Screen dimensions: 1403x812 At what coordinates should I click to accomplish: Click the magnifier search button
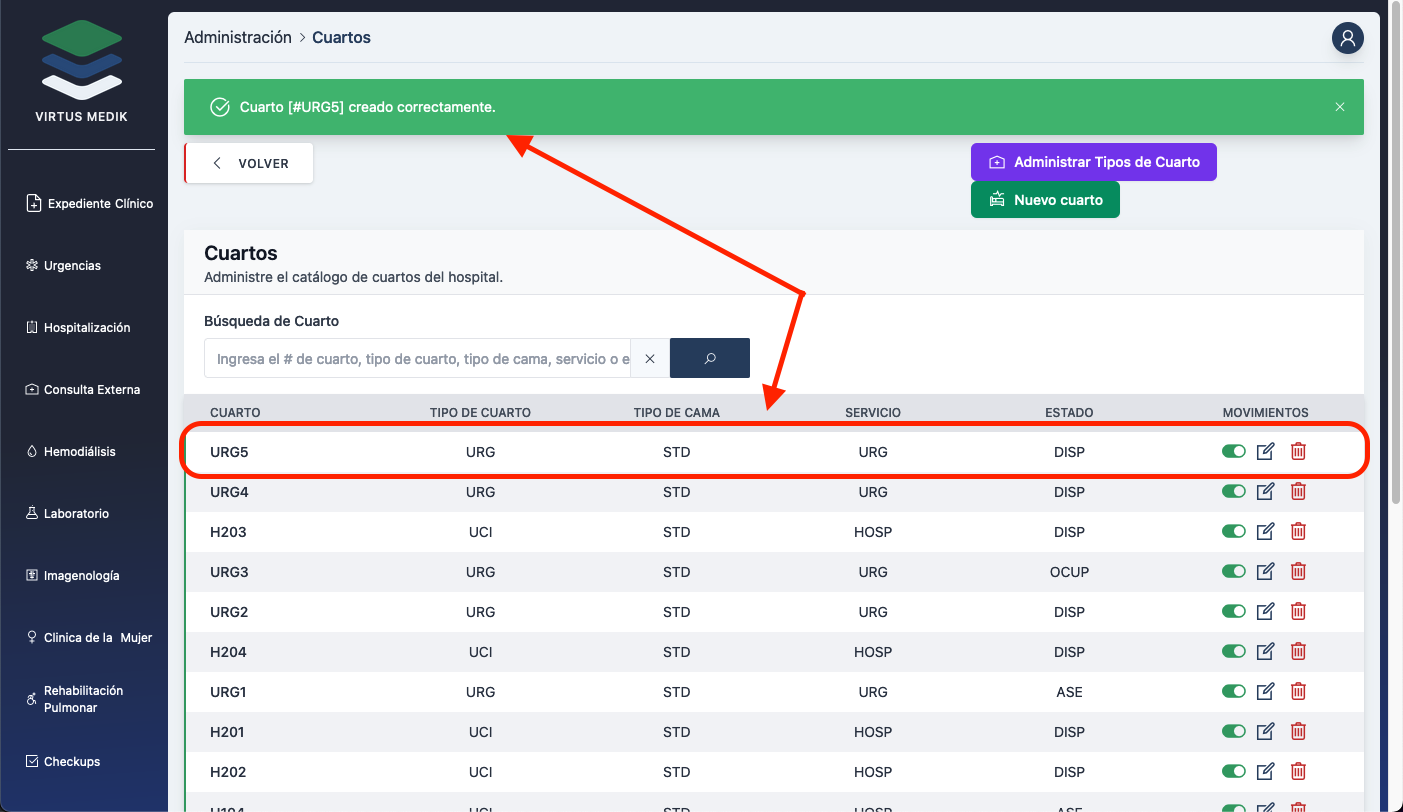click(x=710, y=358)
